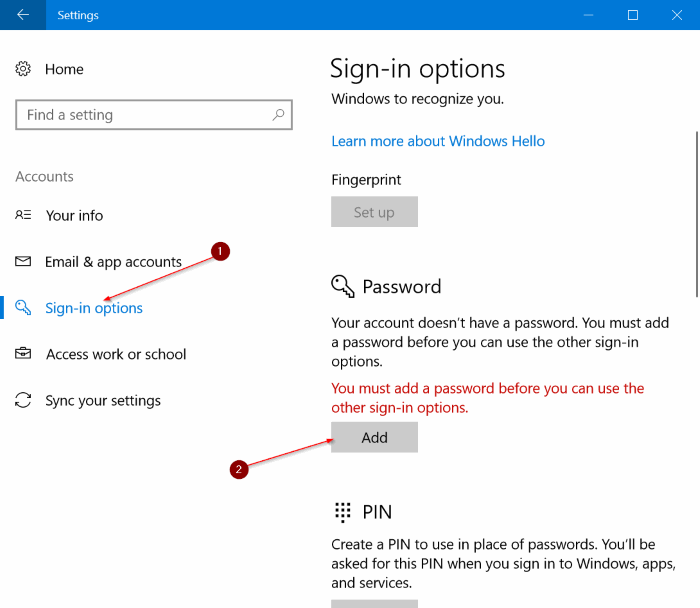Click the back arrow in title bar
700x608 pixels.
pyautogui.click(x=23, y=15)
